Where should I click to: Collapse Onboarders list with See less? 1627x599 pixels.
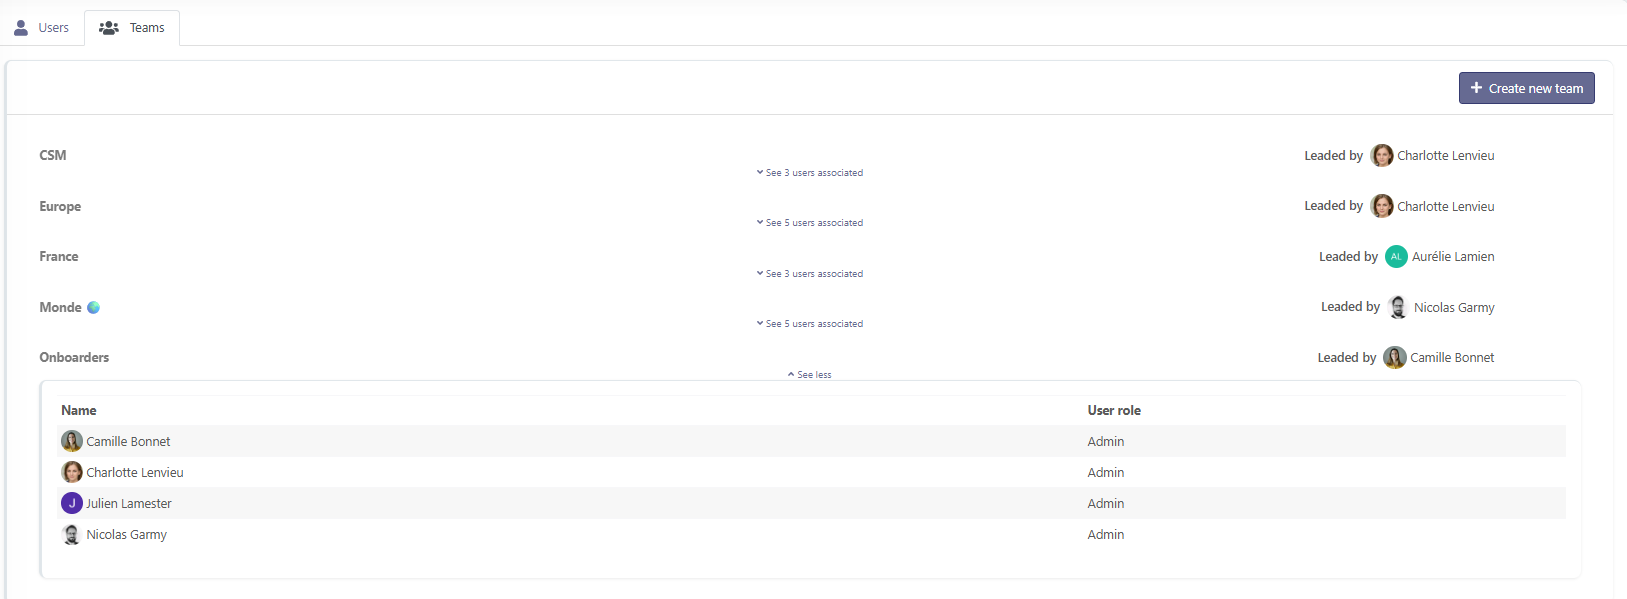pos(810,375)
